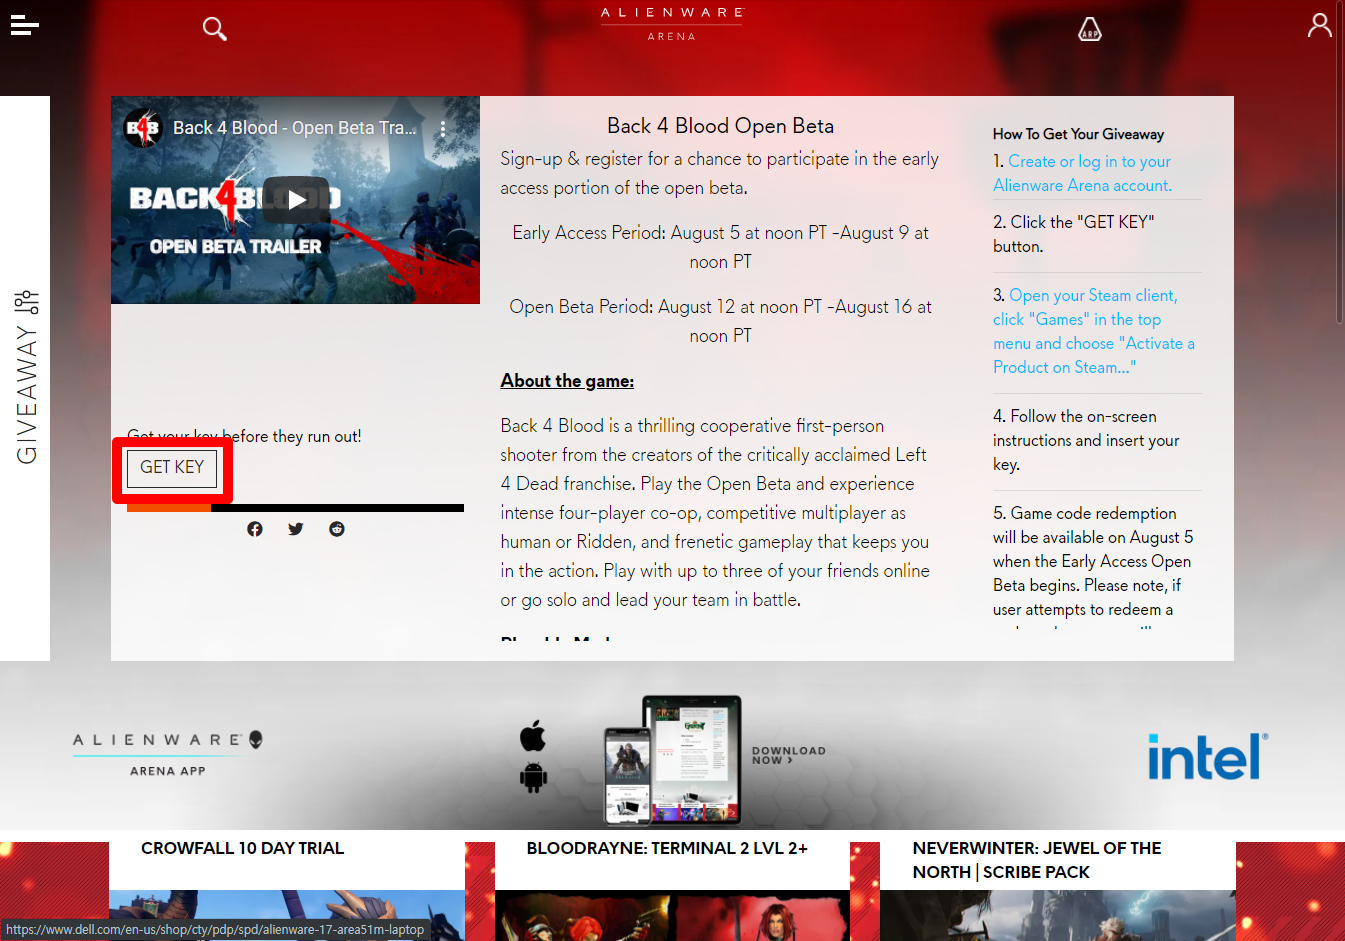Click the BloodRayne card thumbnail image

(x=672, y=915)
